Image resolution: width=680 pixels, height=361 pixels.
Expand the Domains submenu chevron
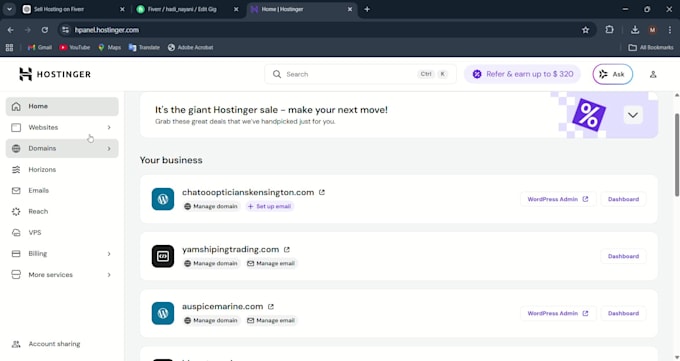(x=109, y=148)
